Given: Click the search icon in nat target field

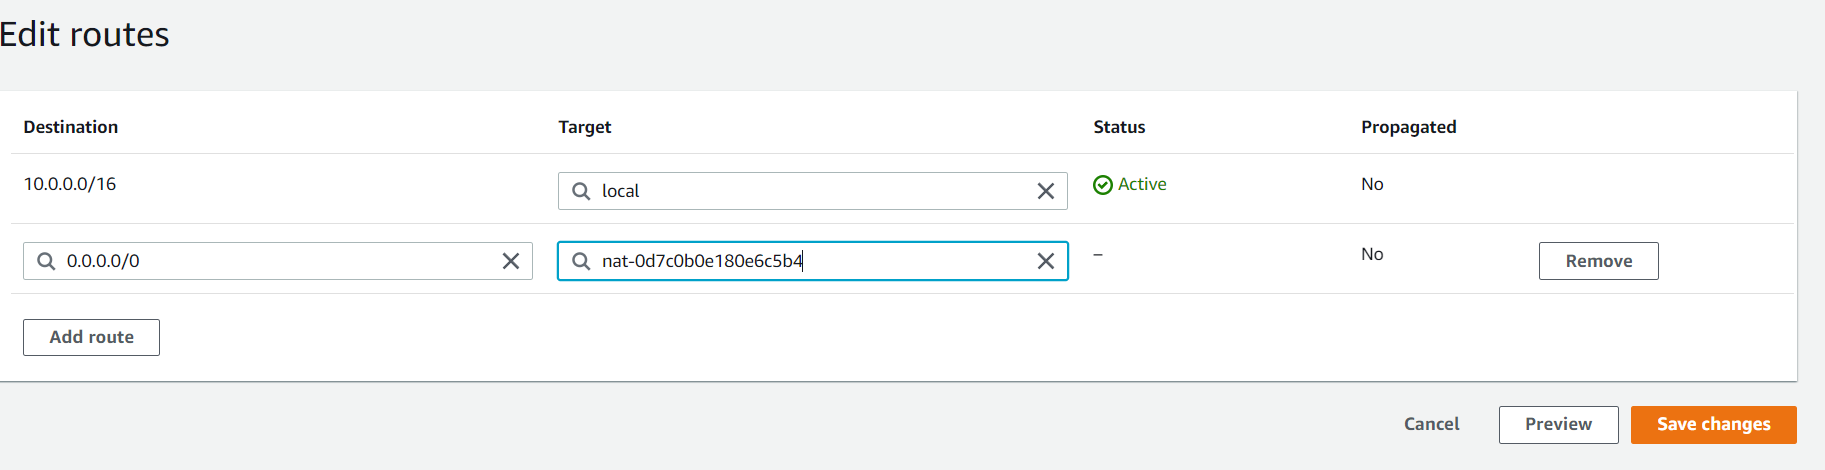Looking at the screenshot, I should click(581, 261).
